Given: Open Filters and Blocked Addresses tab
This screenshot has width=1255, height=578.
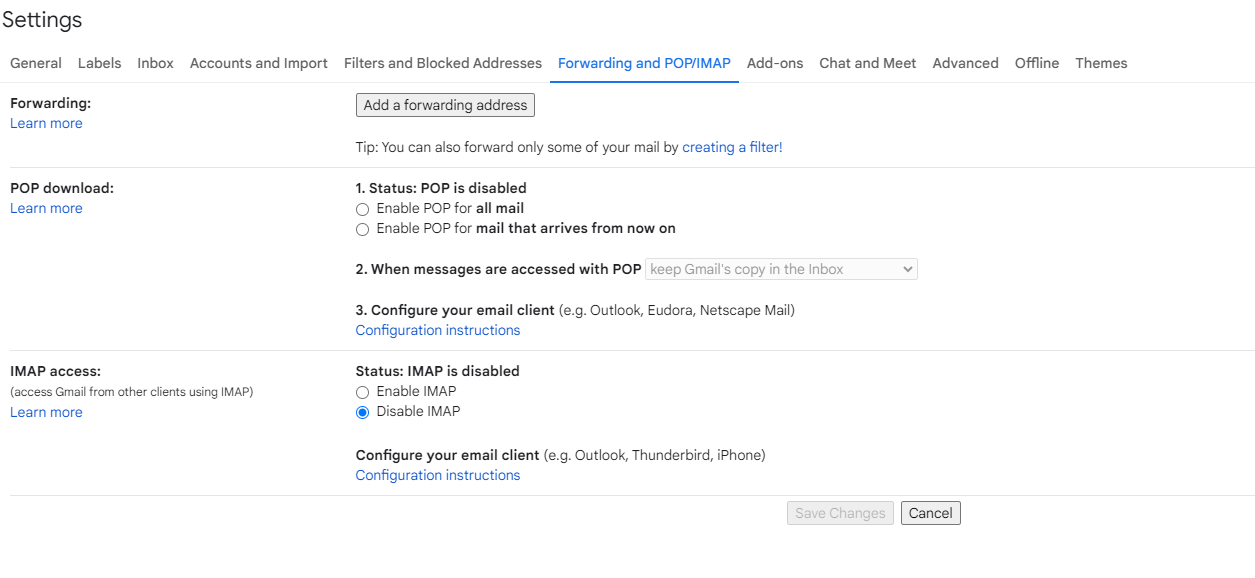Looking at the screenshot, I should (x=442, y=63).
